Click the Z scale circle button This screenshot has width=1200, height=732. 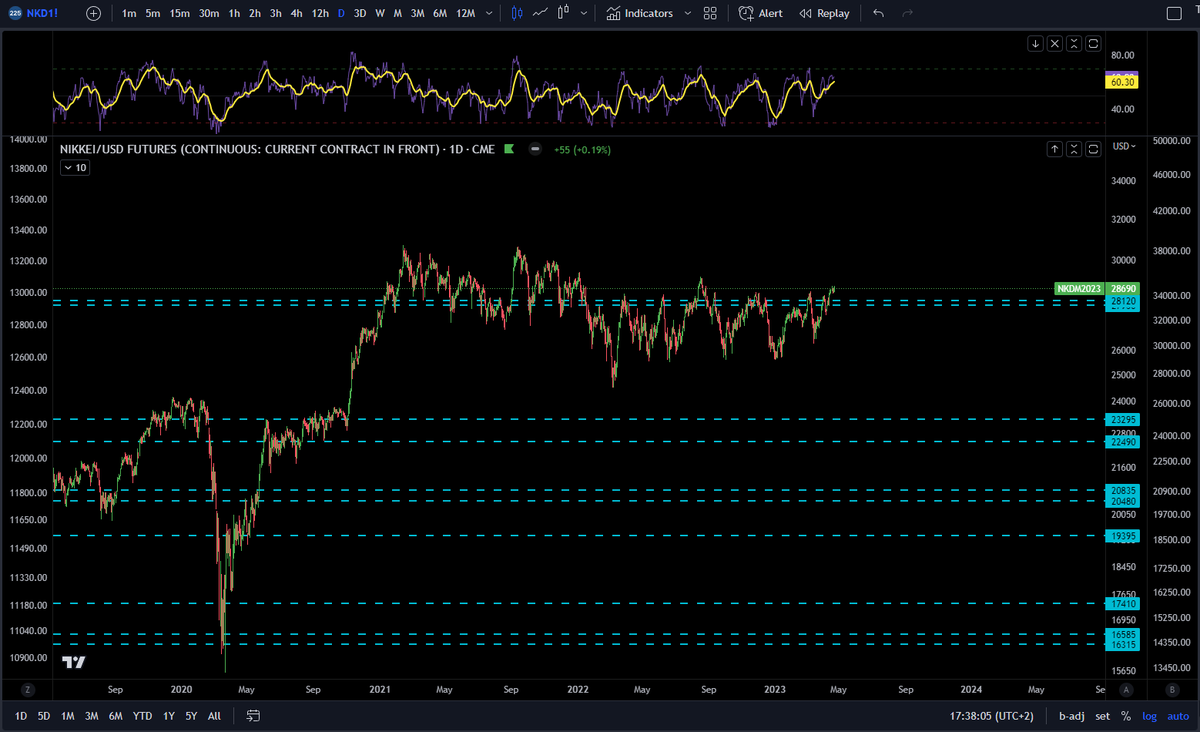28,689
